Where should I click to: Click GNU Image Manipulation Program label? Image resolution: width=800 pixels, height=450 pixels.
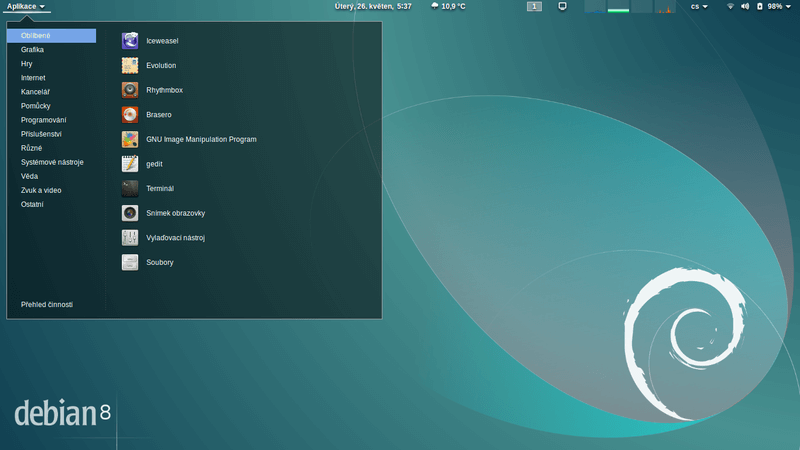(202, 139)
